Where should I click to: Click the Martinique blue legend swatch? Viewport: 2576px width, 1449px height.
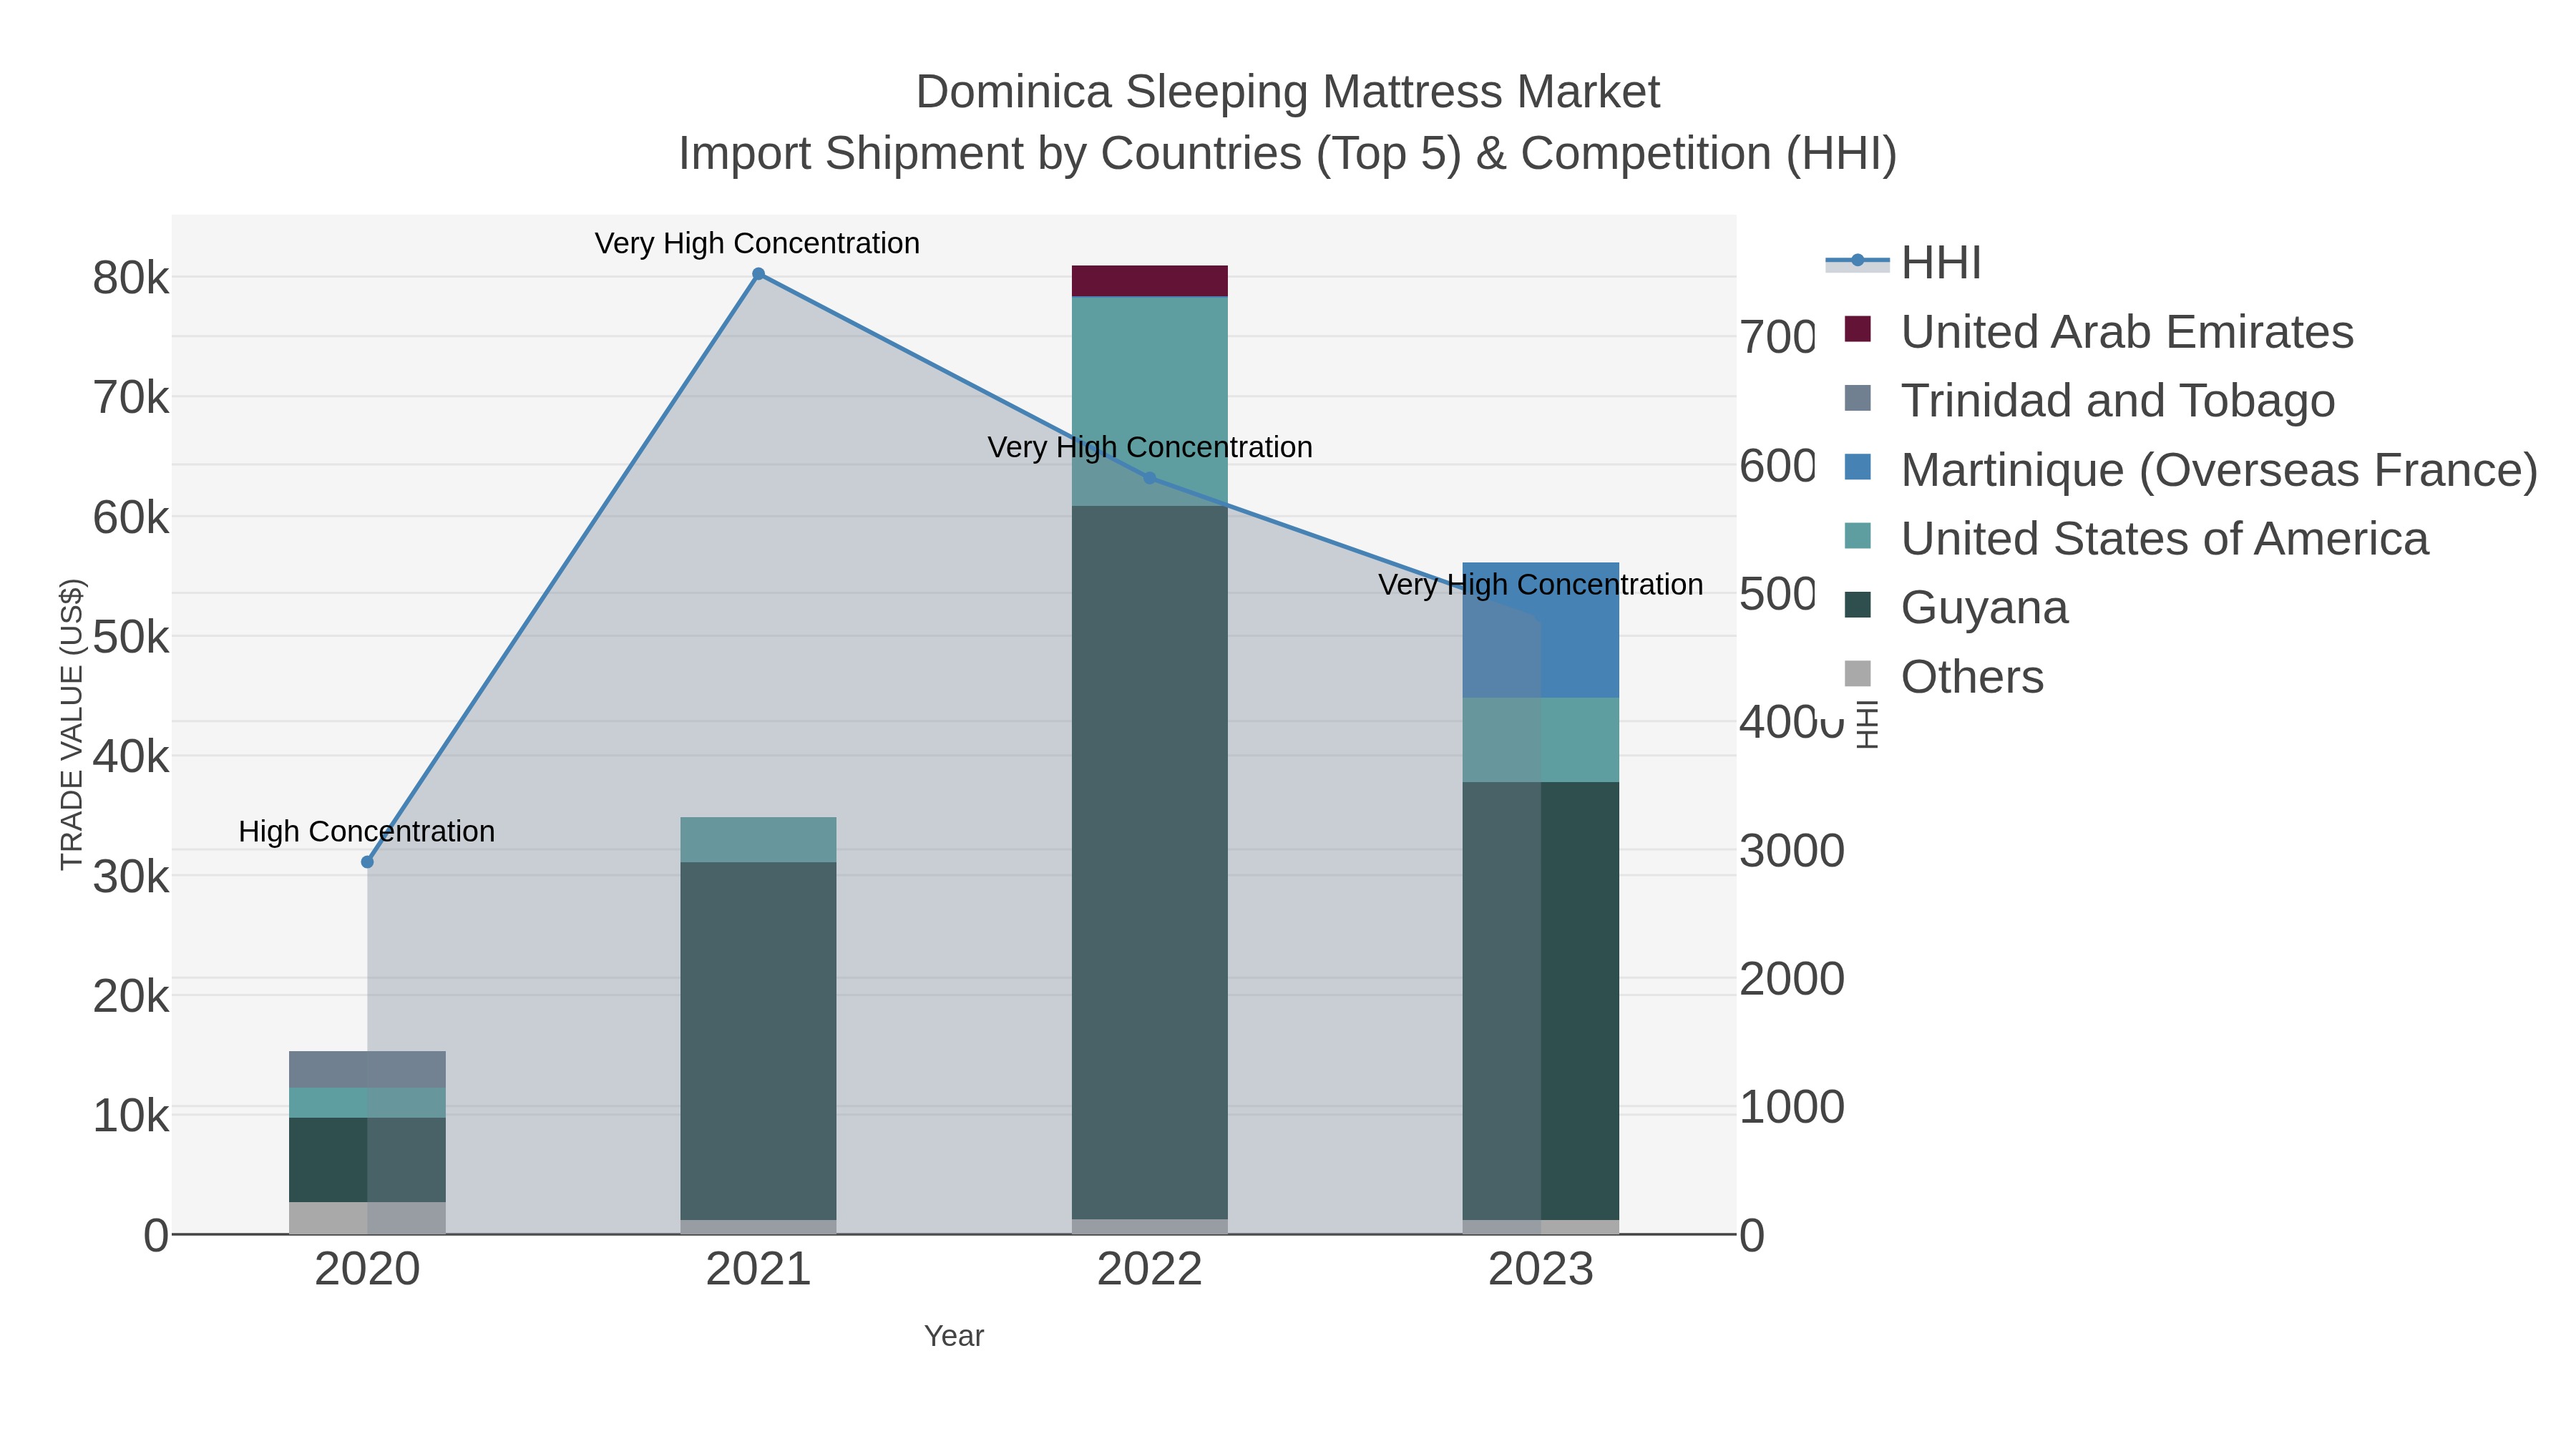point(1857,467)
